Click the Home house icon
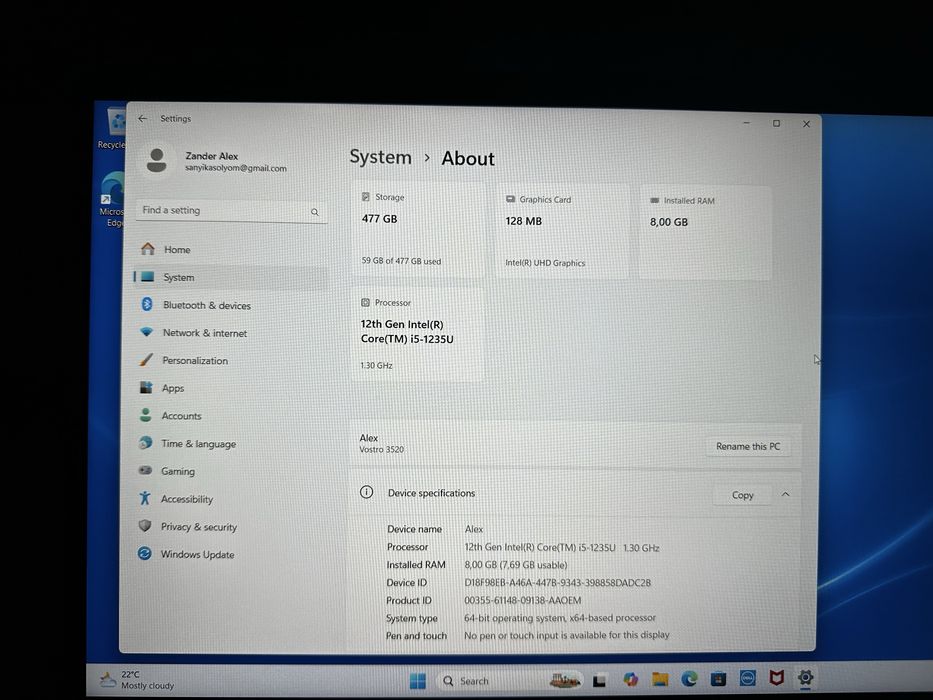 pos(148,249)
